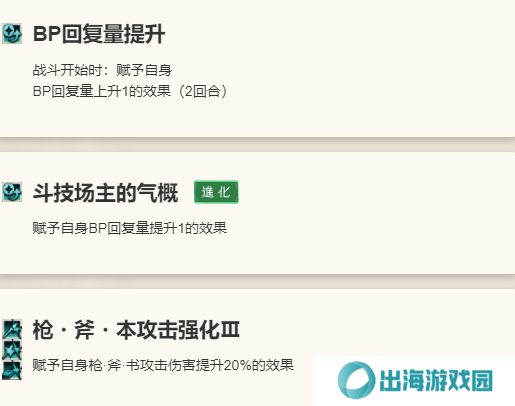Click the 赋予自身BP回复量提升1的效果 description
The height and width of the screenshot is (406, 515).
130,228
